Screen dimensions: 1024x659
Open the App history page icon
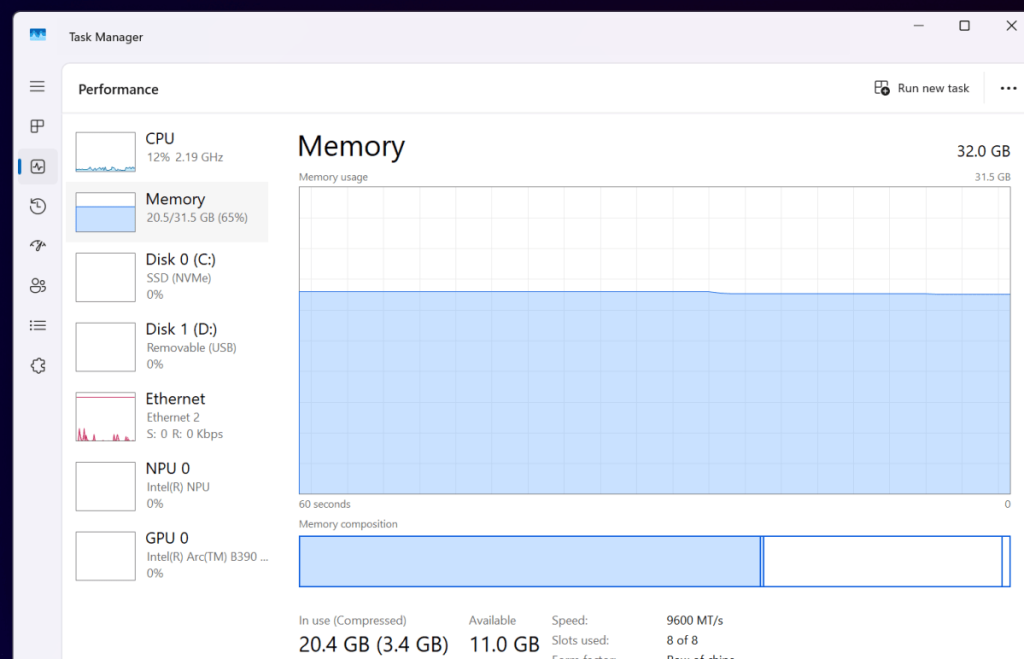point(37,206)
